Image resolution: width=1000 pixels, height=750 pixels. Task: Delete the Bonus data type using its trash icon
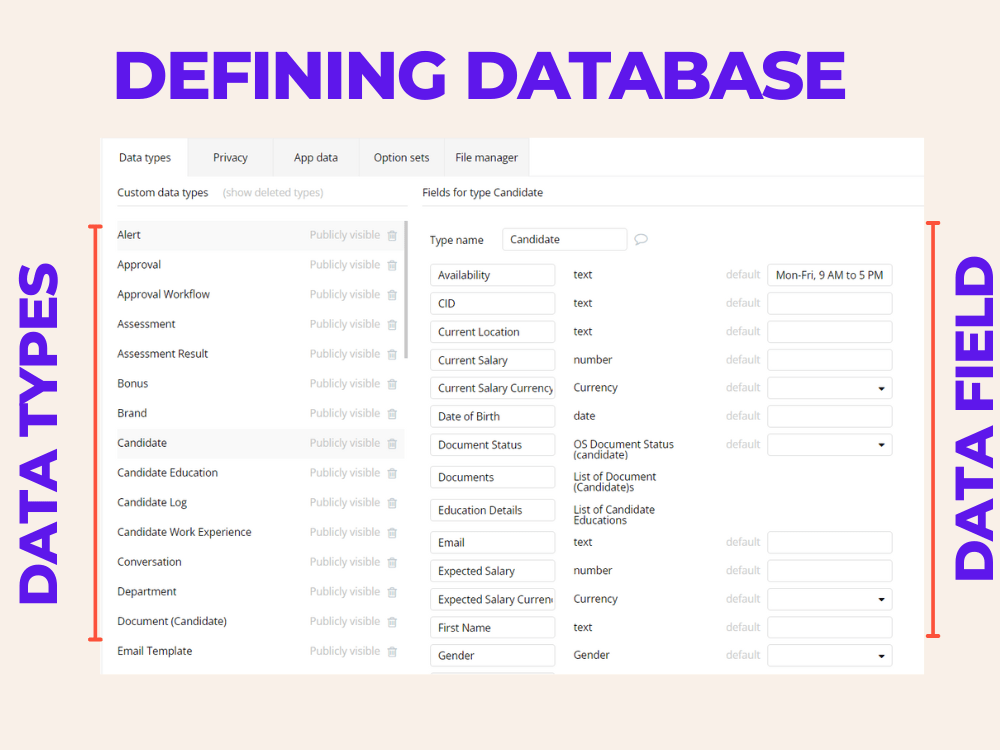tap(391, 383)
